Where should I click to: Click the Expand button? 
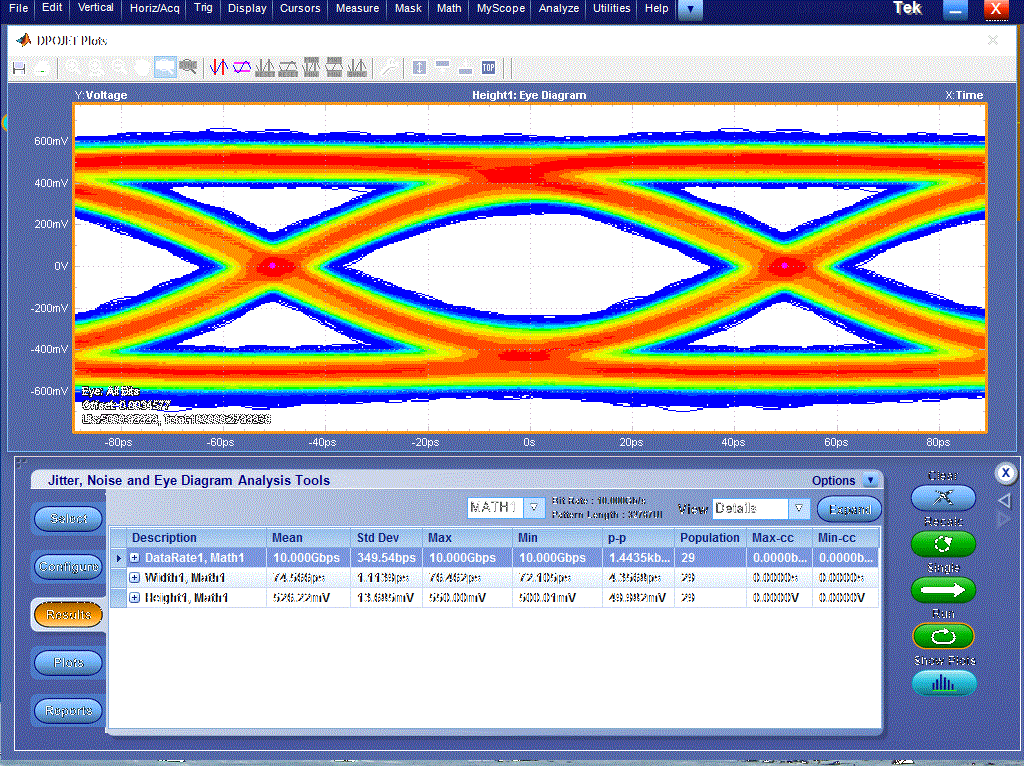(850, 509)
